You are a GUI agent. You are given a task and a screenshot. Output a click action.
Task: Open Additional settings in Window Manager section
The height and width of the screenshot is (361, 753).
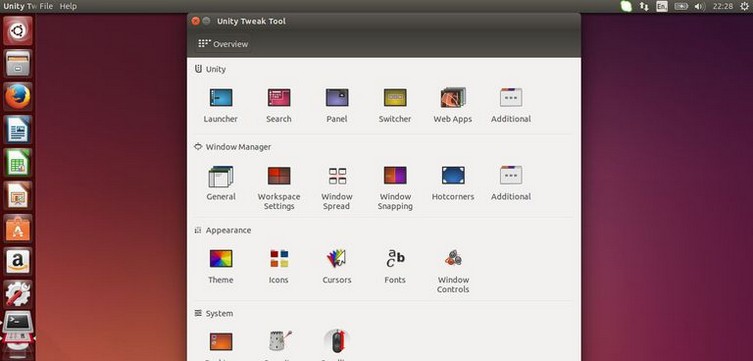tap(511, 176)
